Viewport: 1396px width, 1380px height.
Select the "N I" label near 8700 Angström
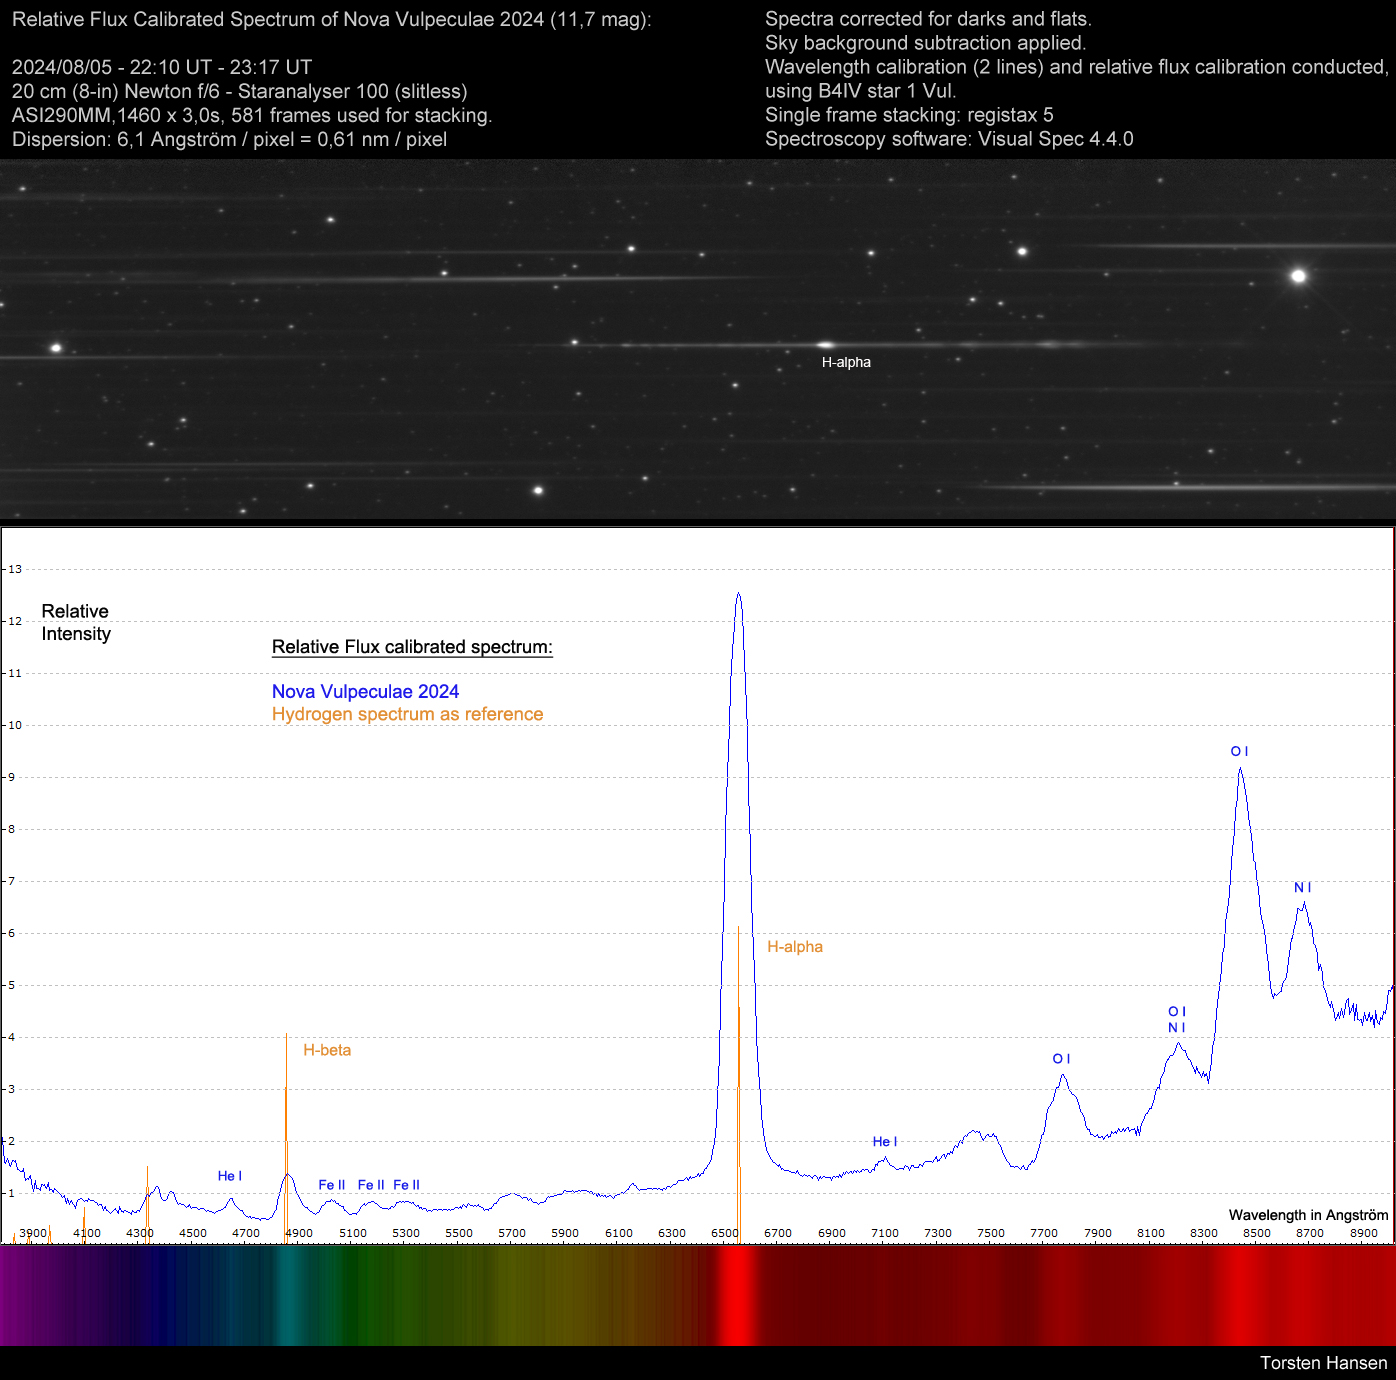(x=1303, y=887)
